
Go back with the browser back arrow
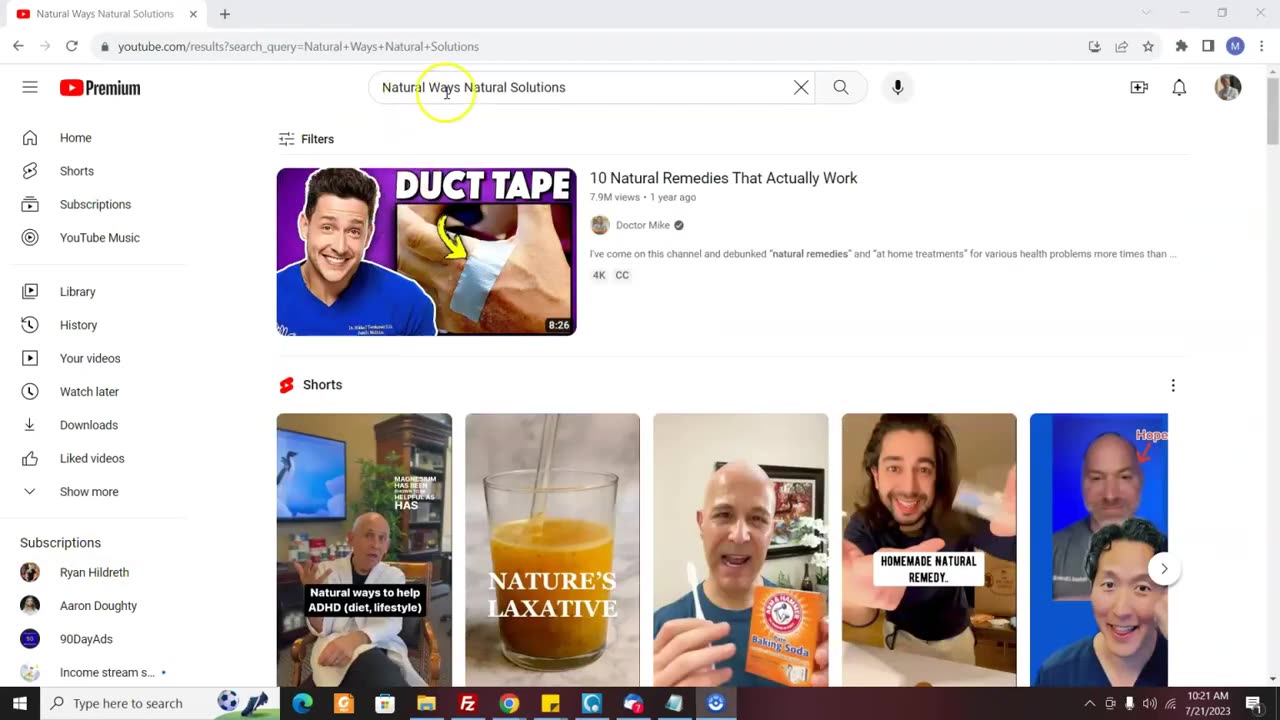pyautogui.click(x=18, y=46)
